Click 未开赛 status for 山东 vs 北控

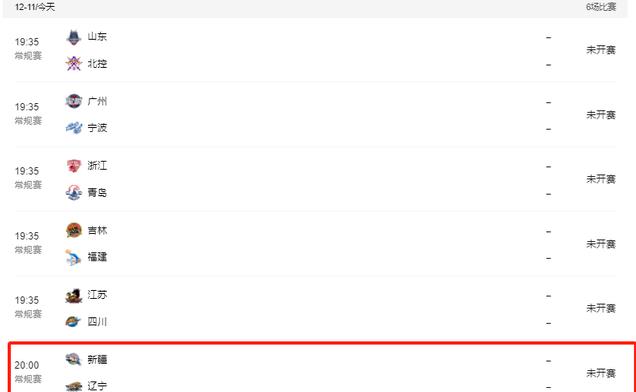pos(601,50)
